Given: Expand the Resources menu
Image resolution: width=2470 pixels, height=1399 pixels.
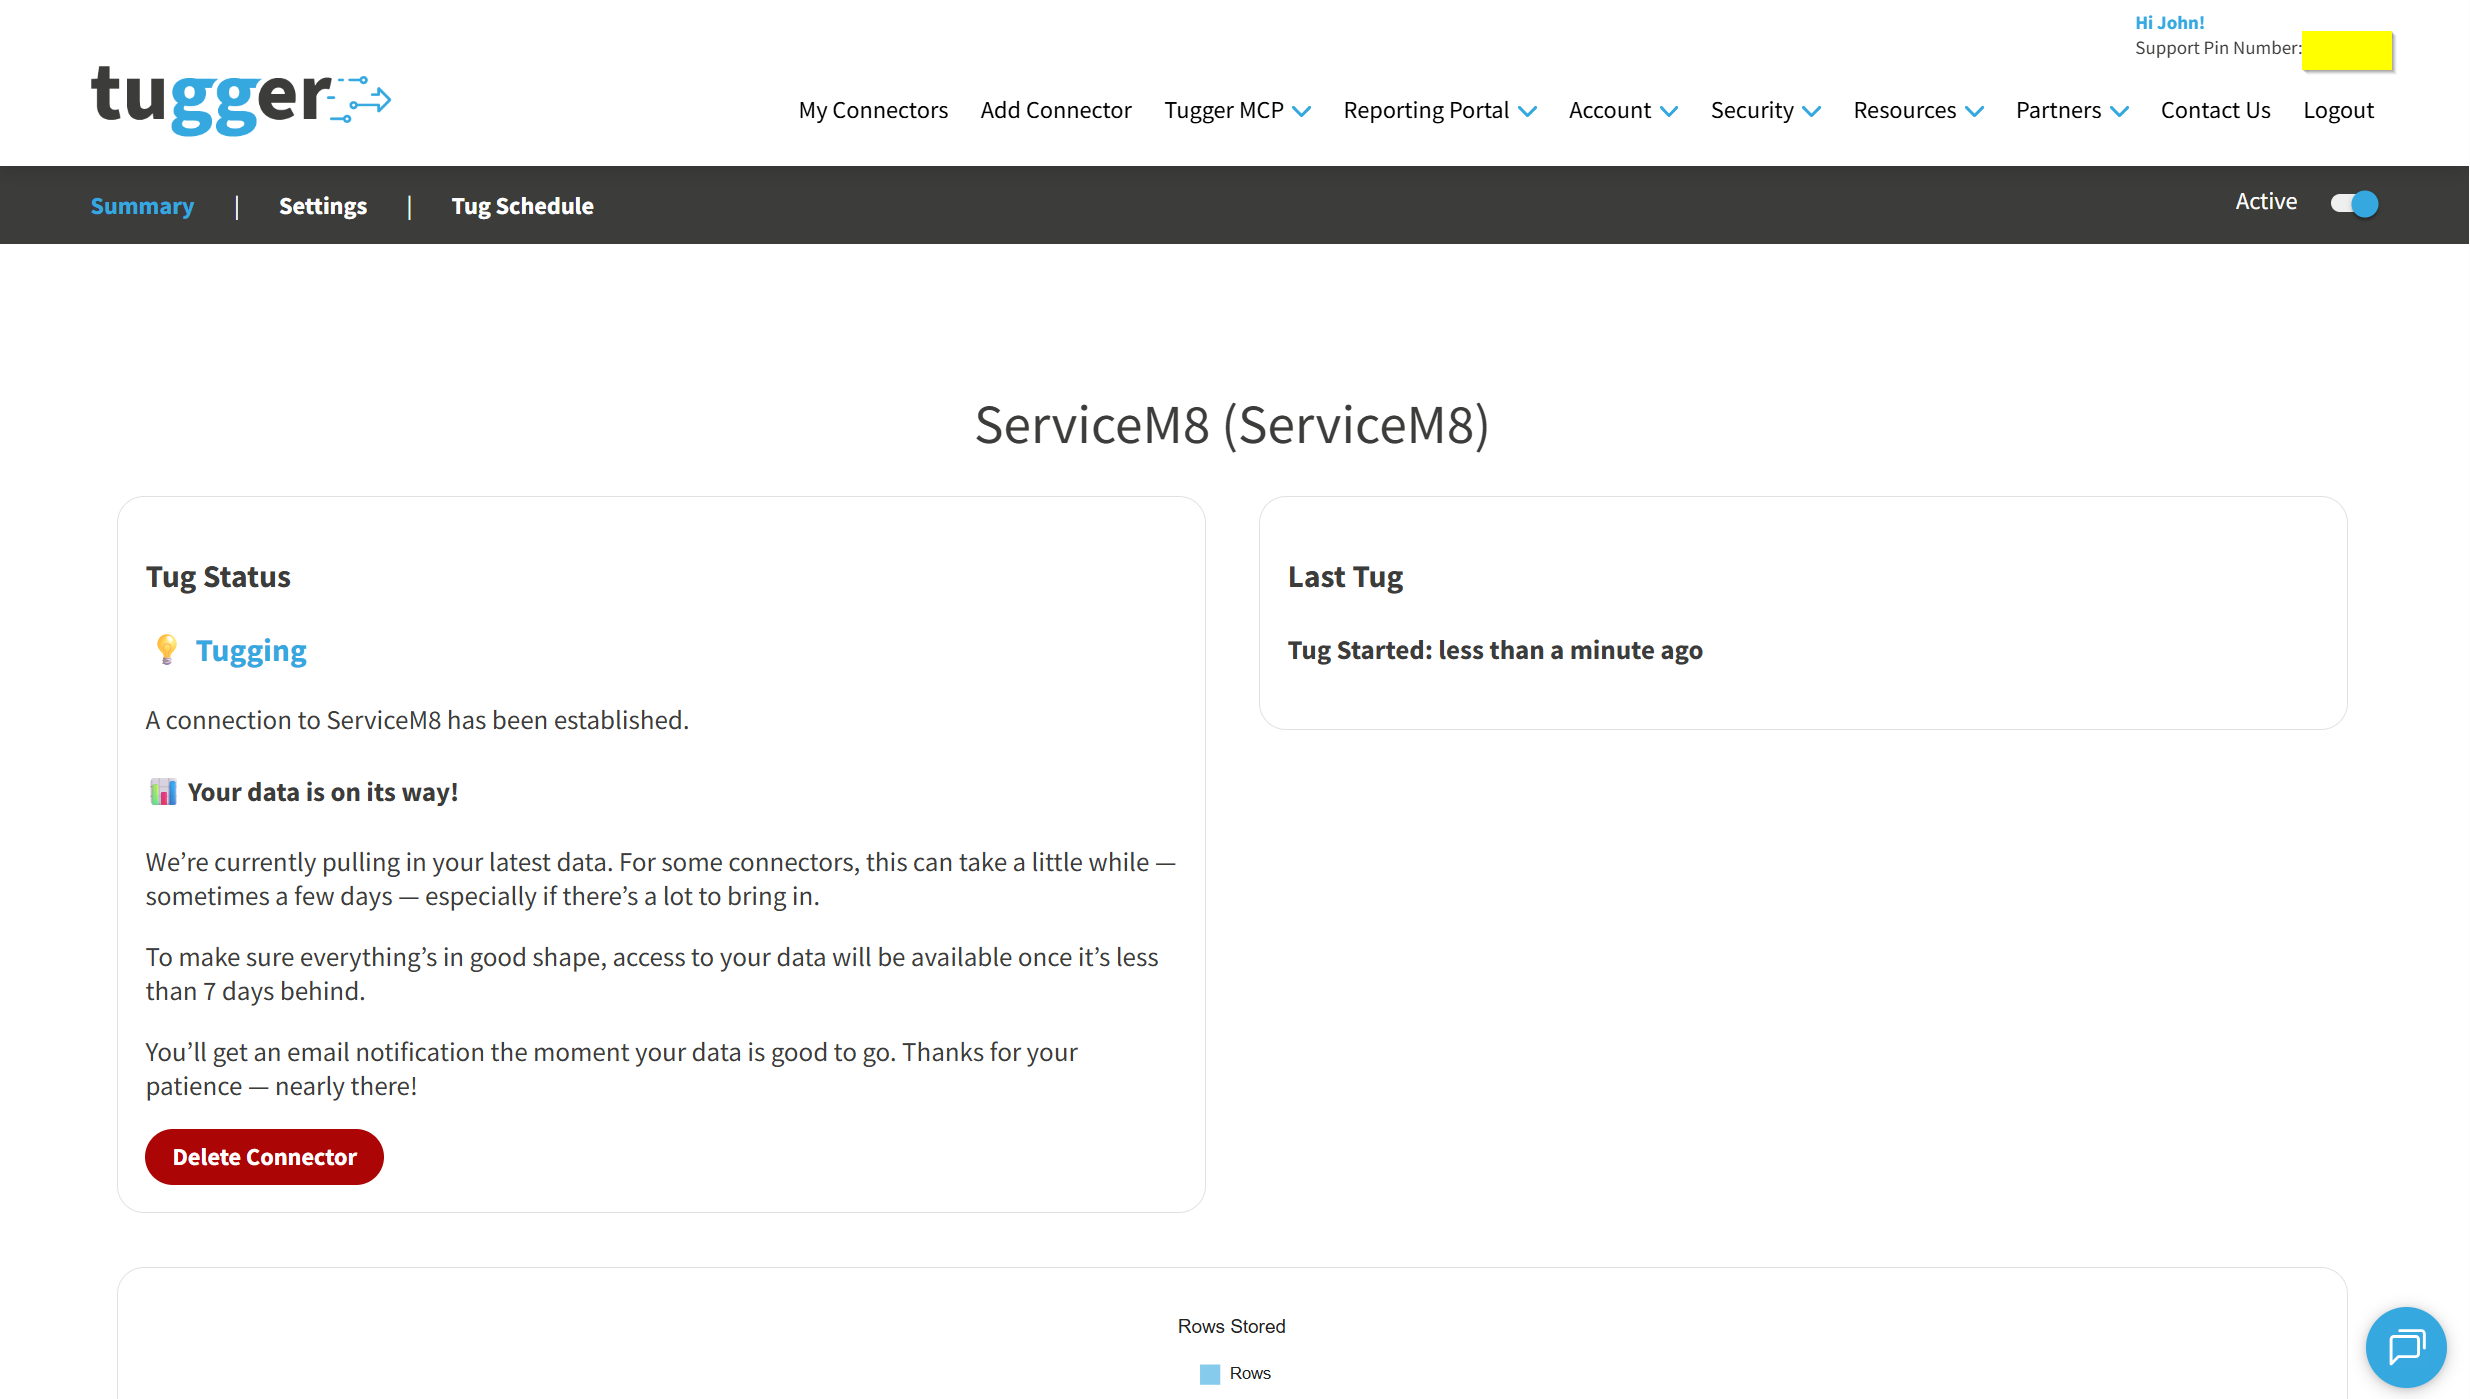Looking at the screenshot, I should [x=1918, y=110].
